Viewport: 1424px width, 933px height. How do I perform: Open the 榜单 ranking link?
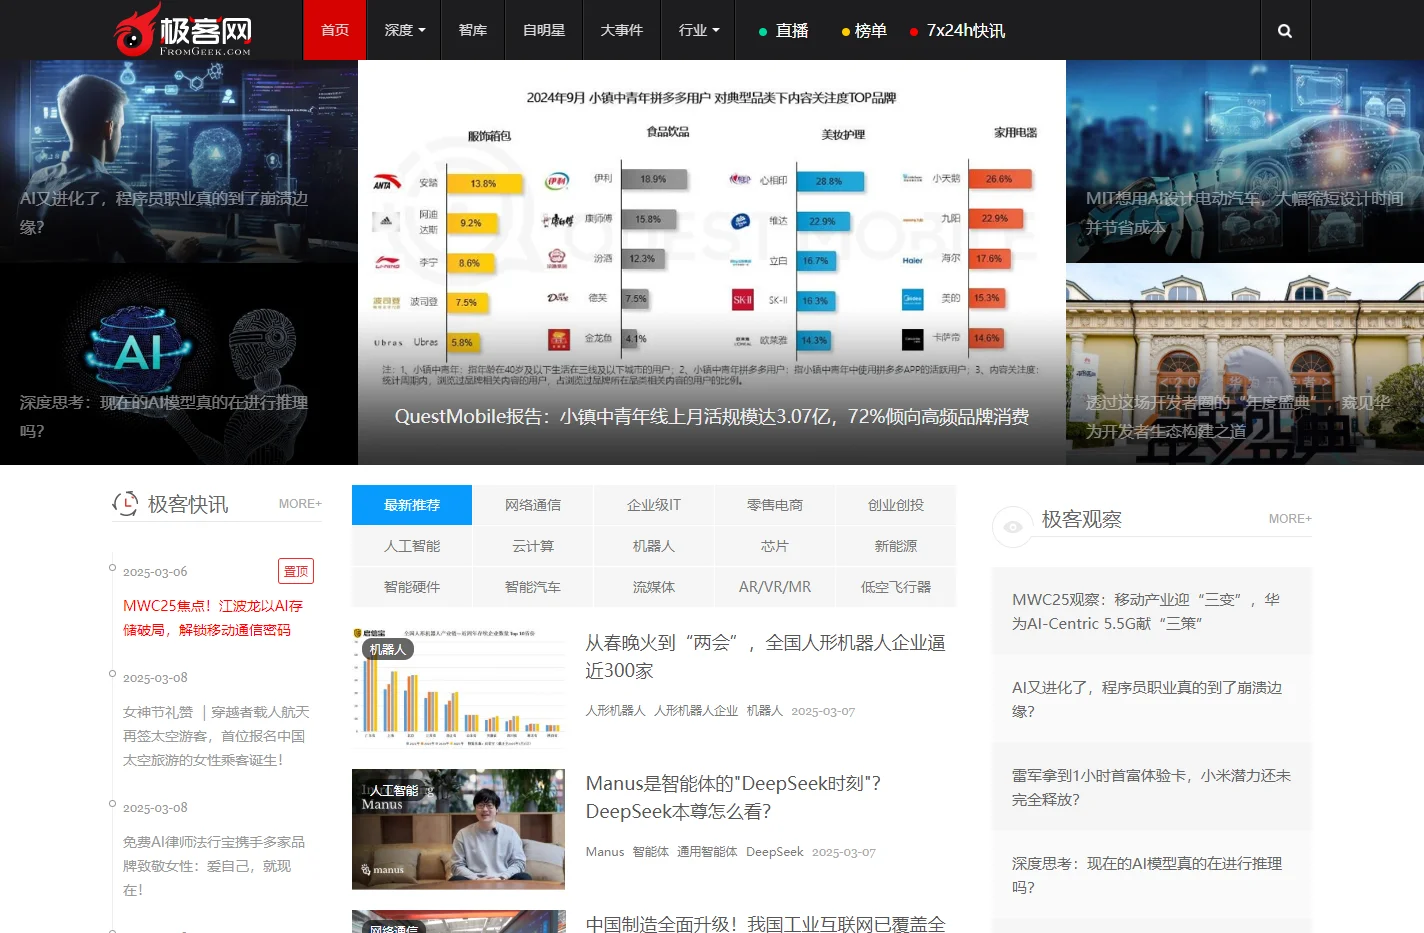pos(865,31)
